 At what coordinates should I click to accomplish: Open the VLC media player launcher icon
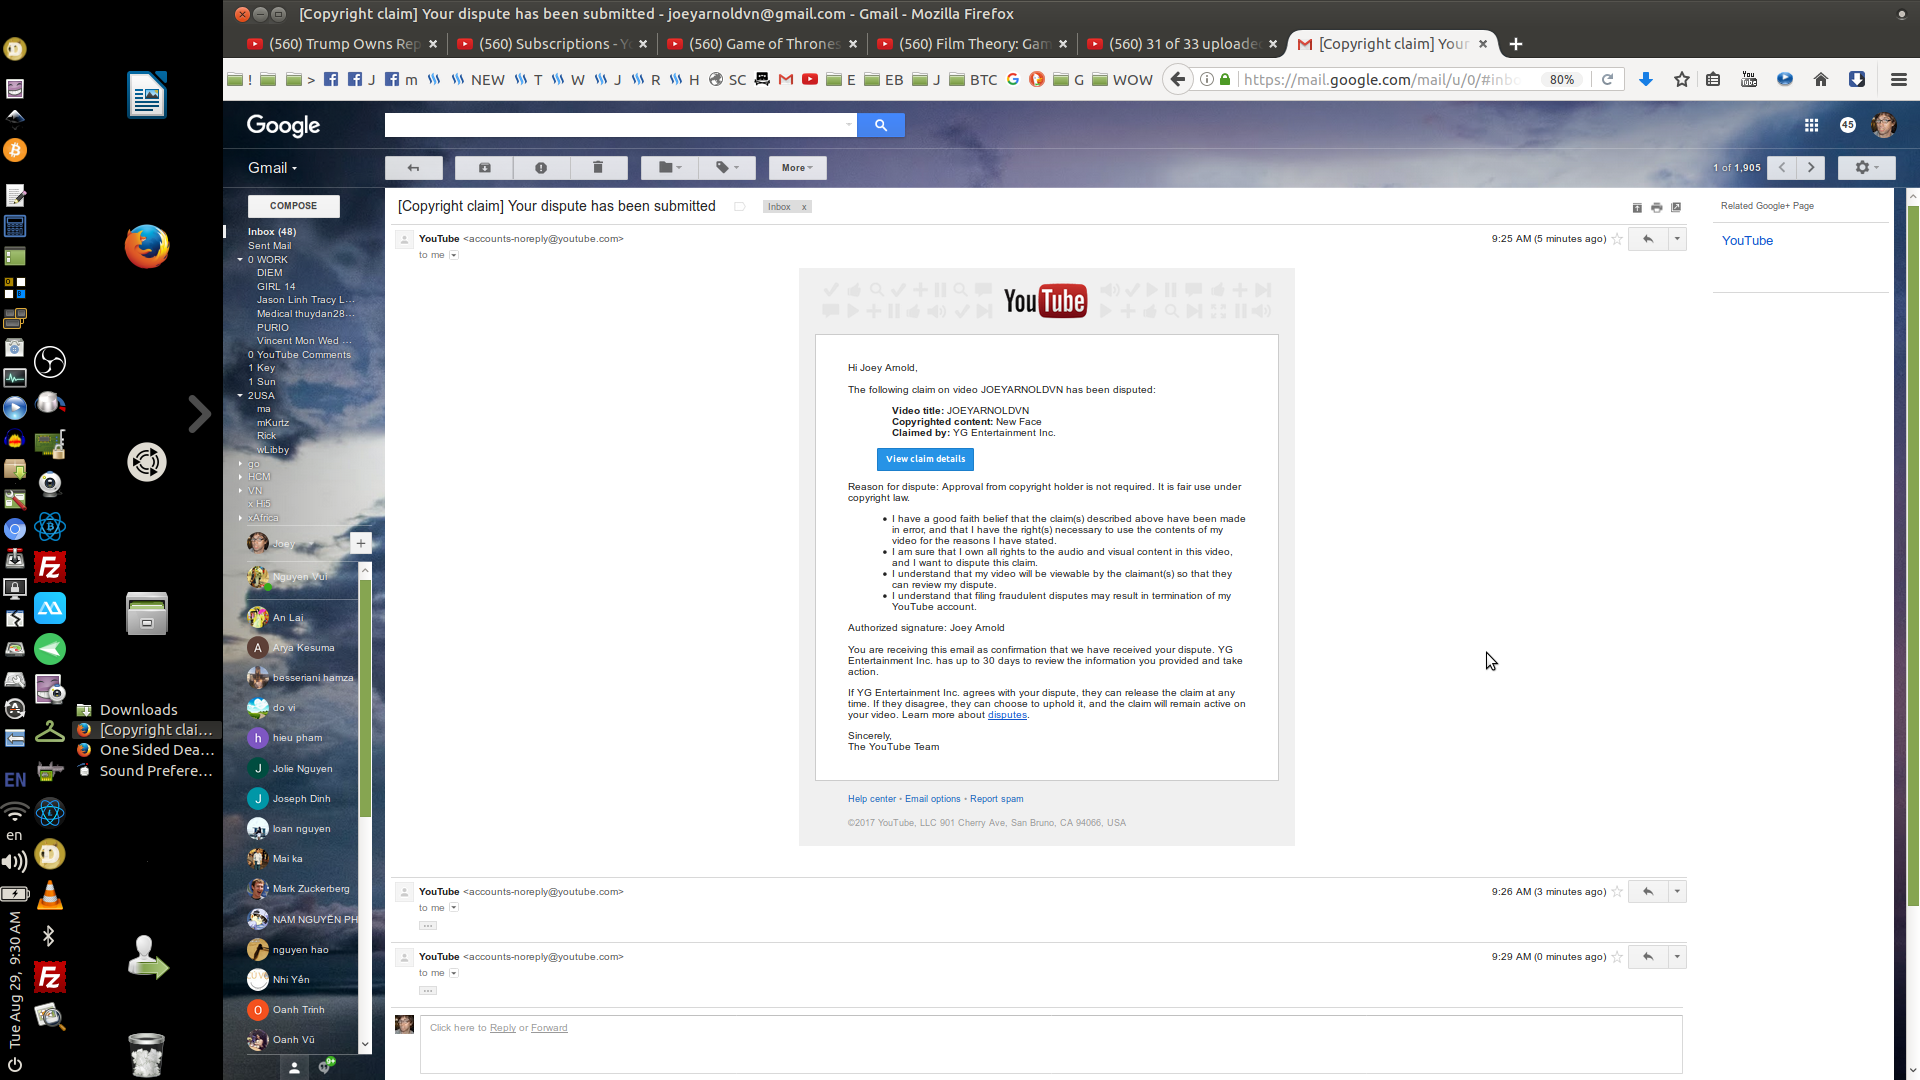(49, 896)
